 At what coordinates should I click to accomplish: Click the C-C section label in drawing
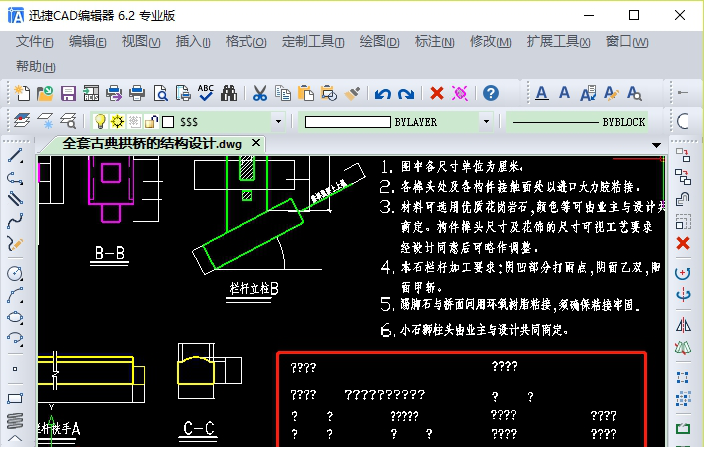point(199,428)
